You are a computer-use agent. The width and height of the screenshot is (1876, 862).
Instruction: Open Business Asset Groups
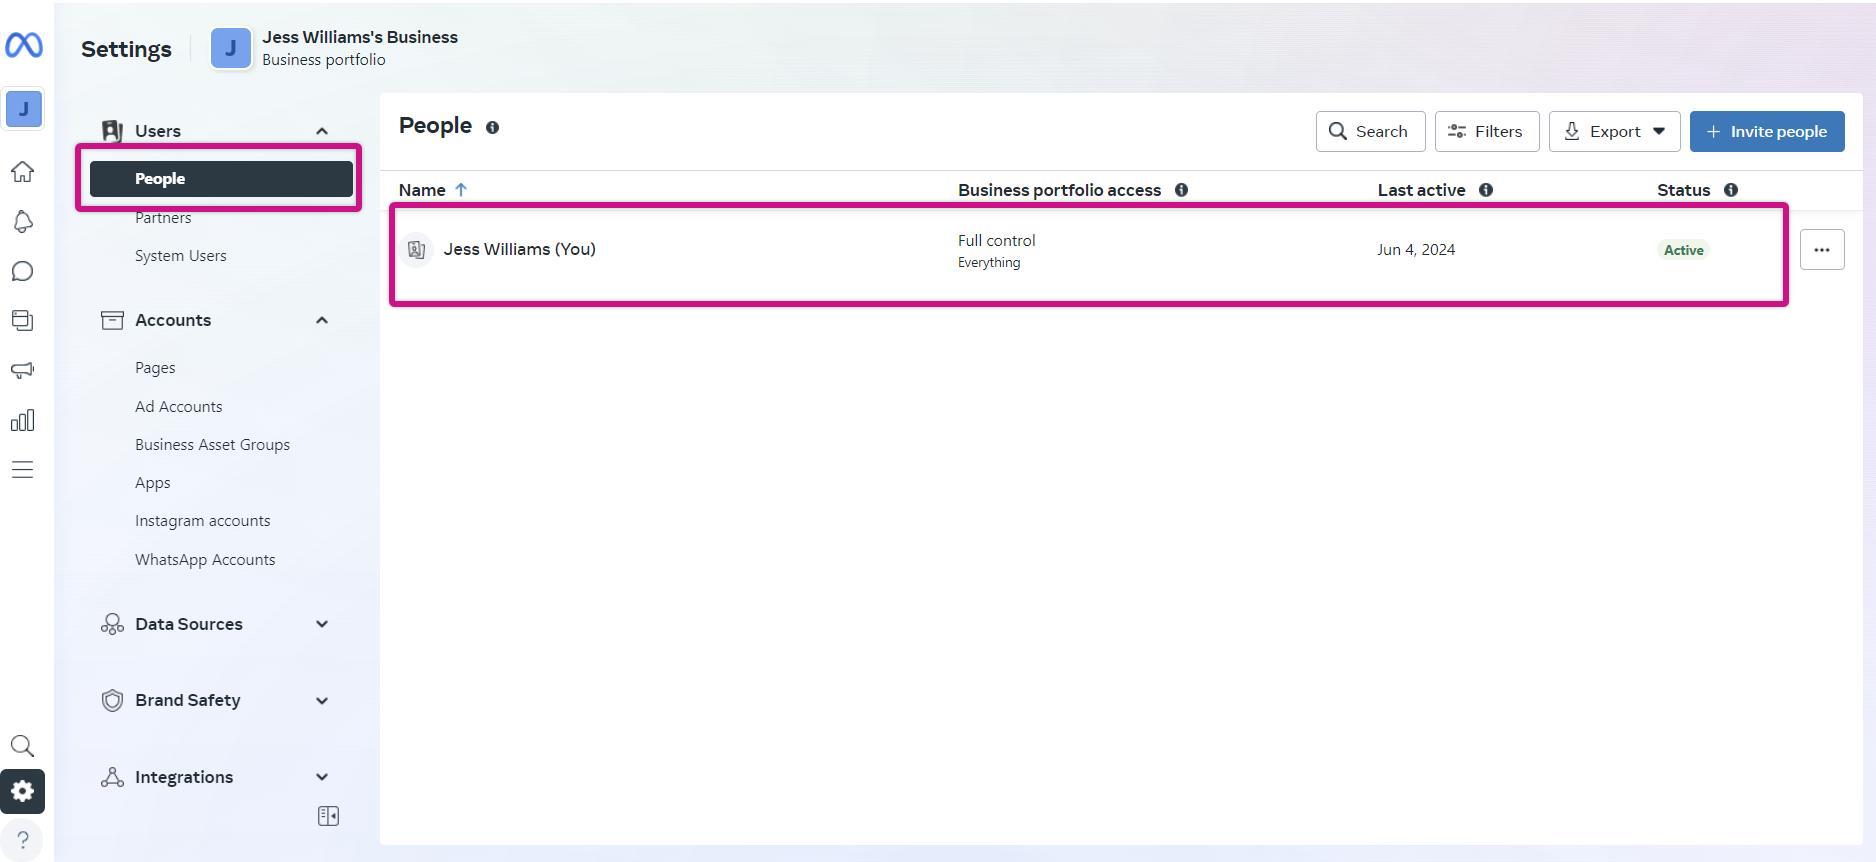tap(212, 445)
